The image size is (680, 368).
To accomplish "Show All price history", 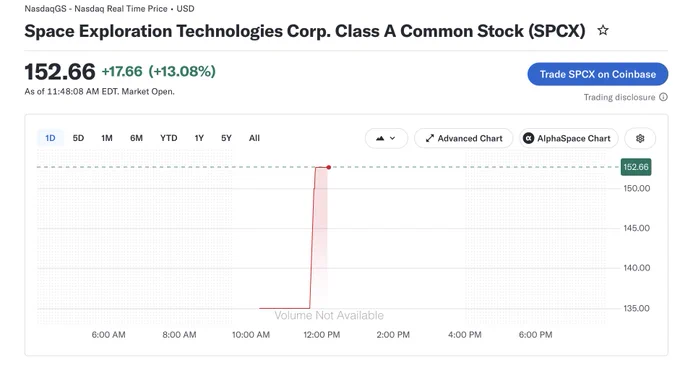I will coord(254,138).
